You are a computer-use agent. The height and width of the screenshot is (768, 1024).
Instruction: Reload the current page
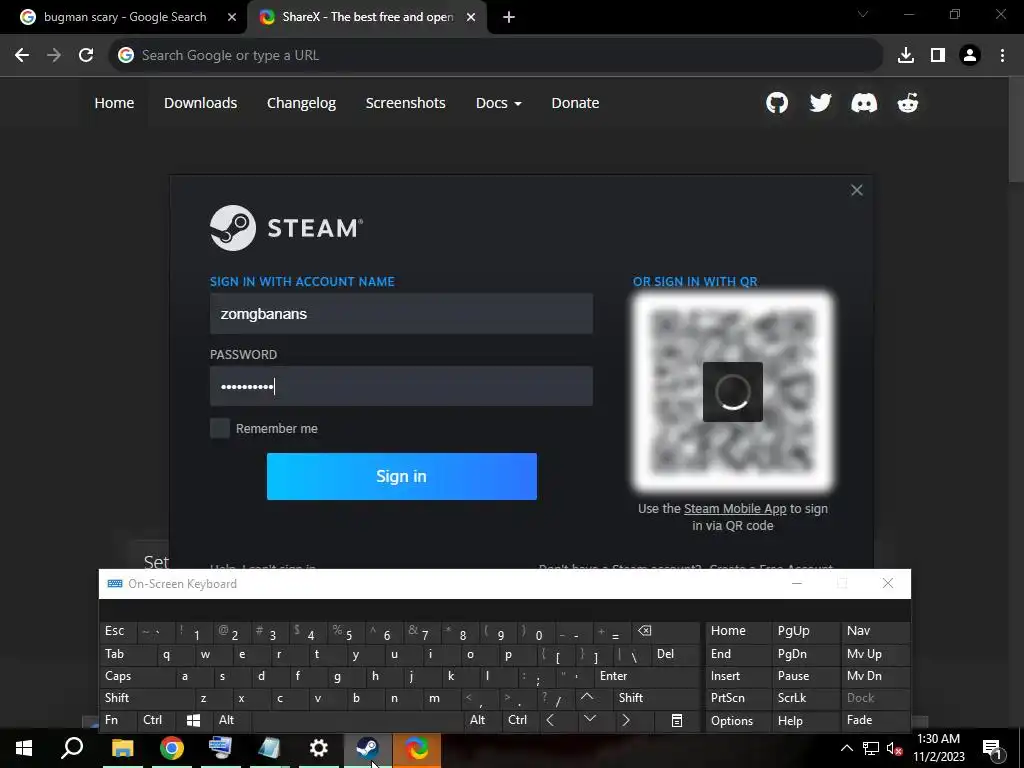[86, 56]
